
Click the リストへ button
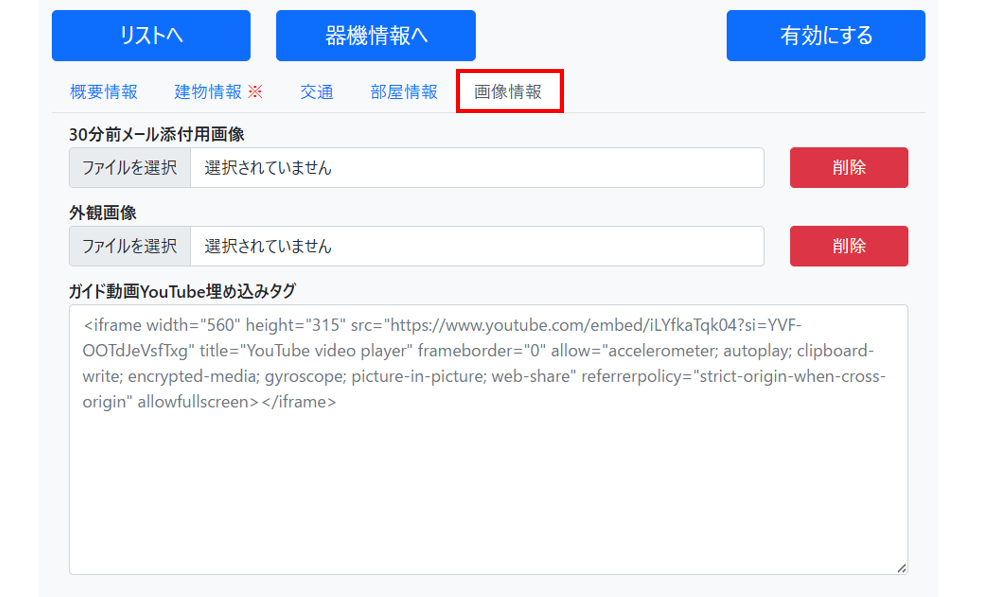coord(151,36)
